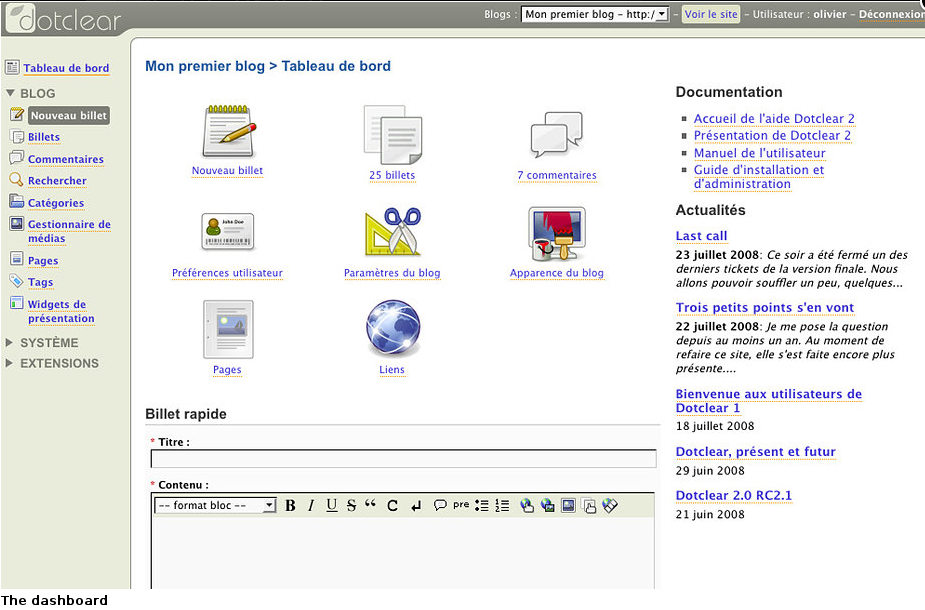The width and height of the screenshot is (925, 610).
Task: Open Dotclear 2.0 RC2.1 news link
Action: [734, 496]
